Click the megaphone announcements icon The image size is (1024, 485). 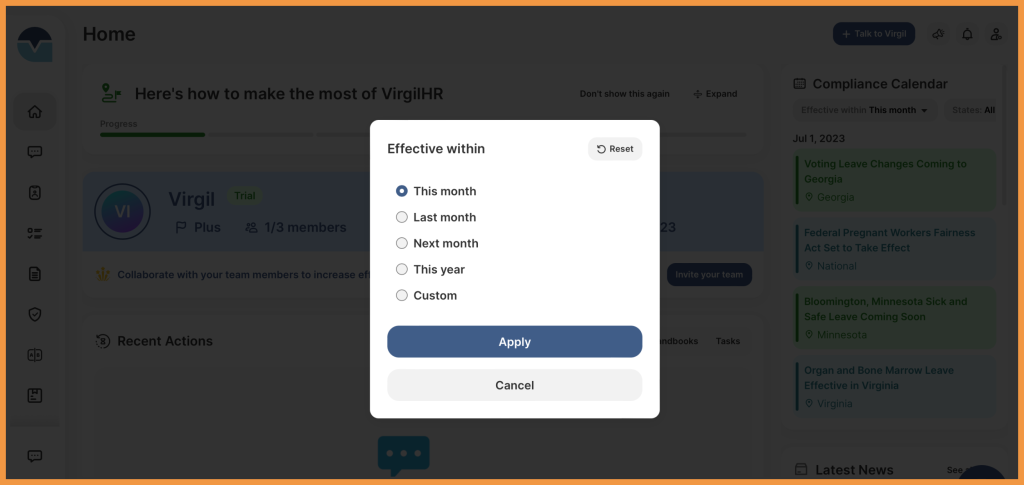(x=938, y=34)
